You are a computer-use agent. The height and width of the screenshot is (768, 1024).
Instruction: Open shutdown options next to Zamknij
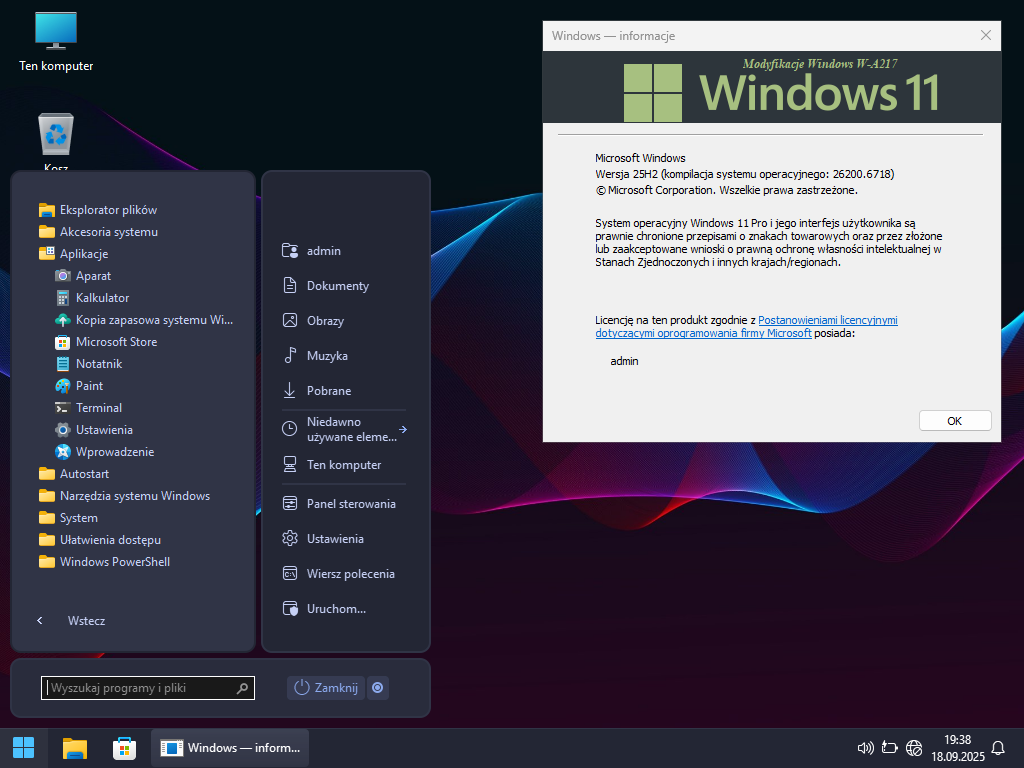(x=377, y=687)
